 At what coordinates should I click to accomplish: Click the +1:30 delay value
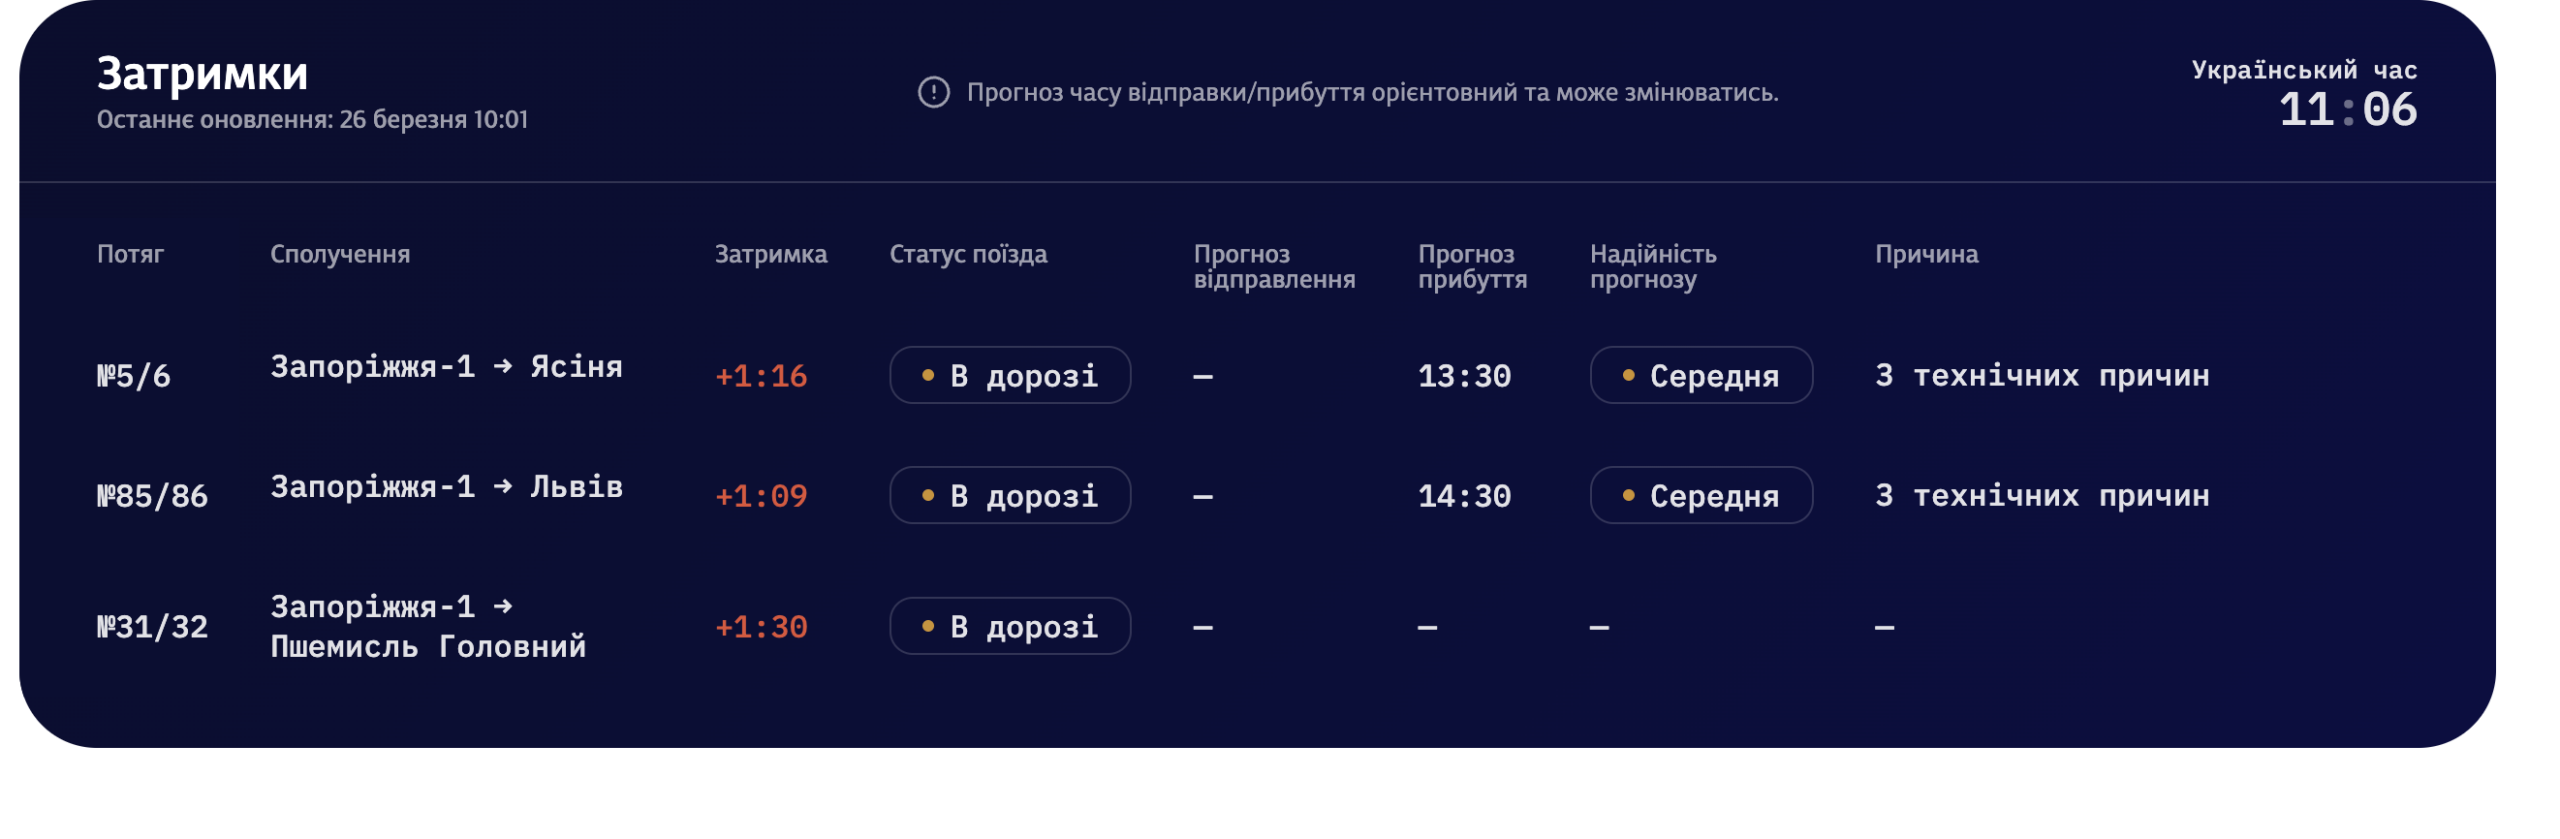tap(761, 627)
